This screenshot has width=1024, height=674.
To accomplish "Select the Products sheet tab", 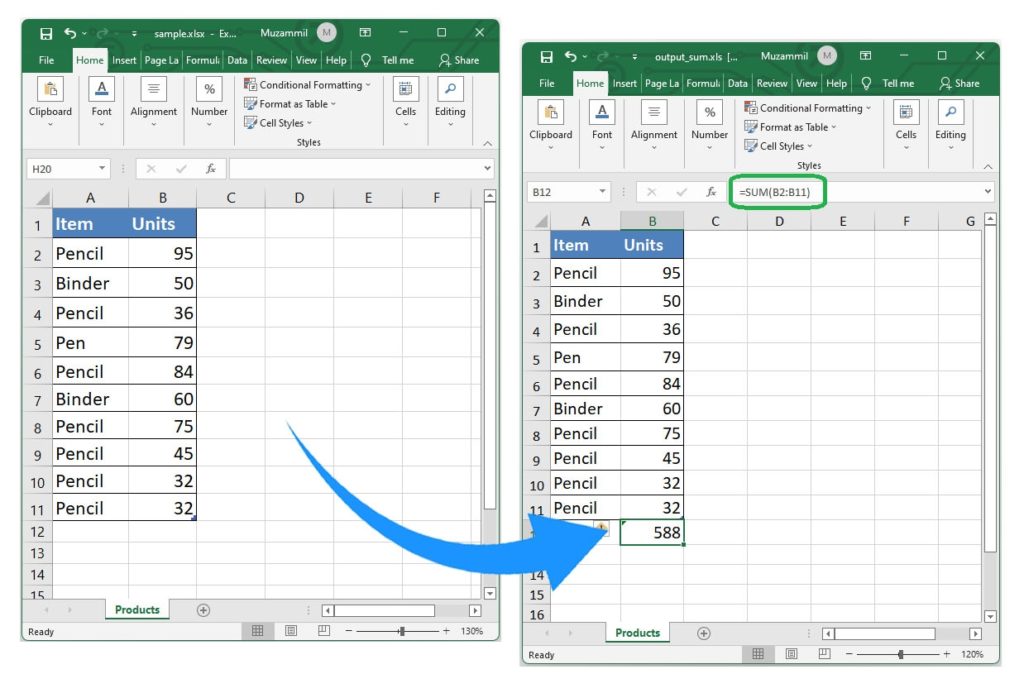I will [636, 633].
